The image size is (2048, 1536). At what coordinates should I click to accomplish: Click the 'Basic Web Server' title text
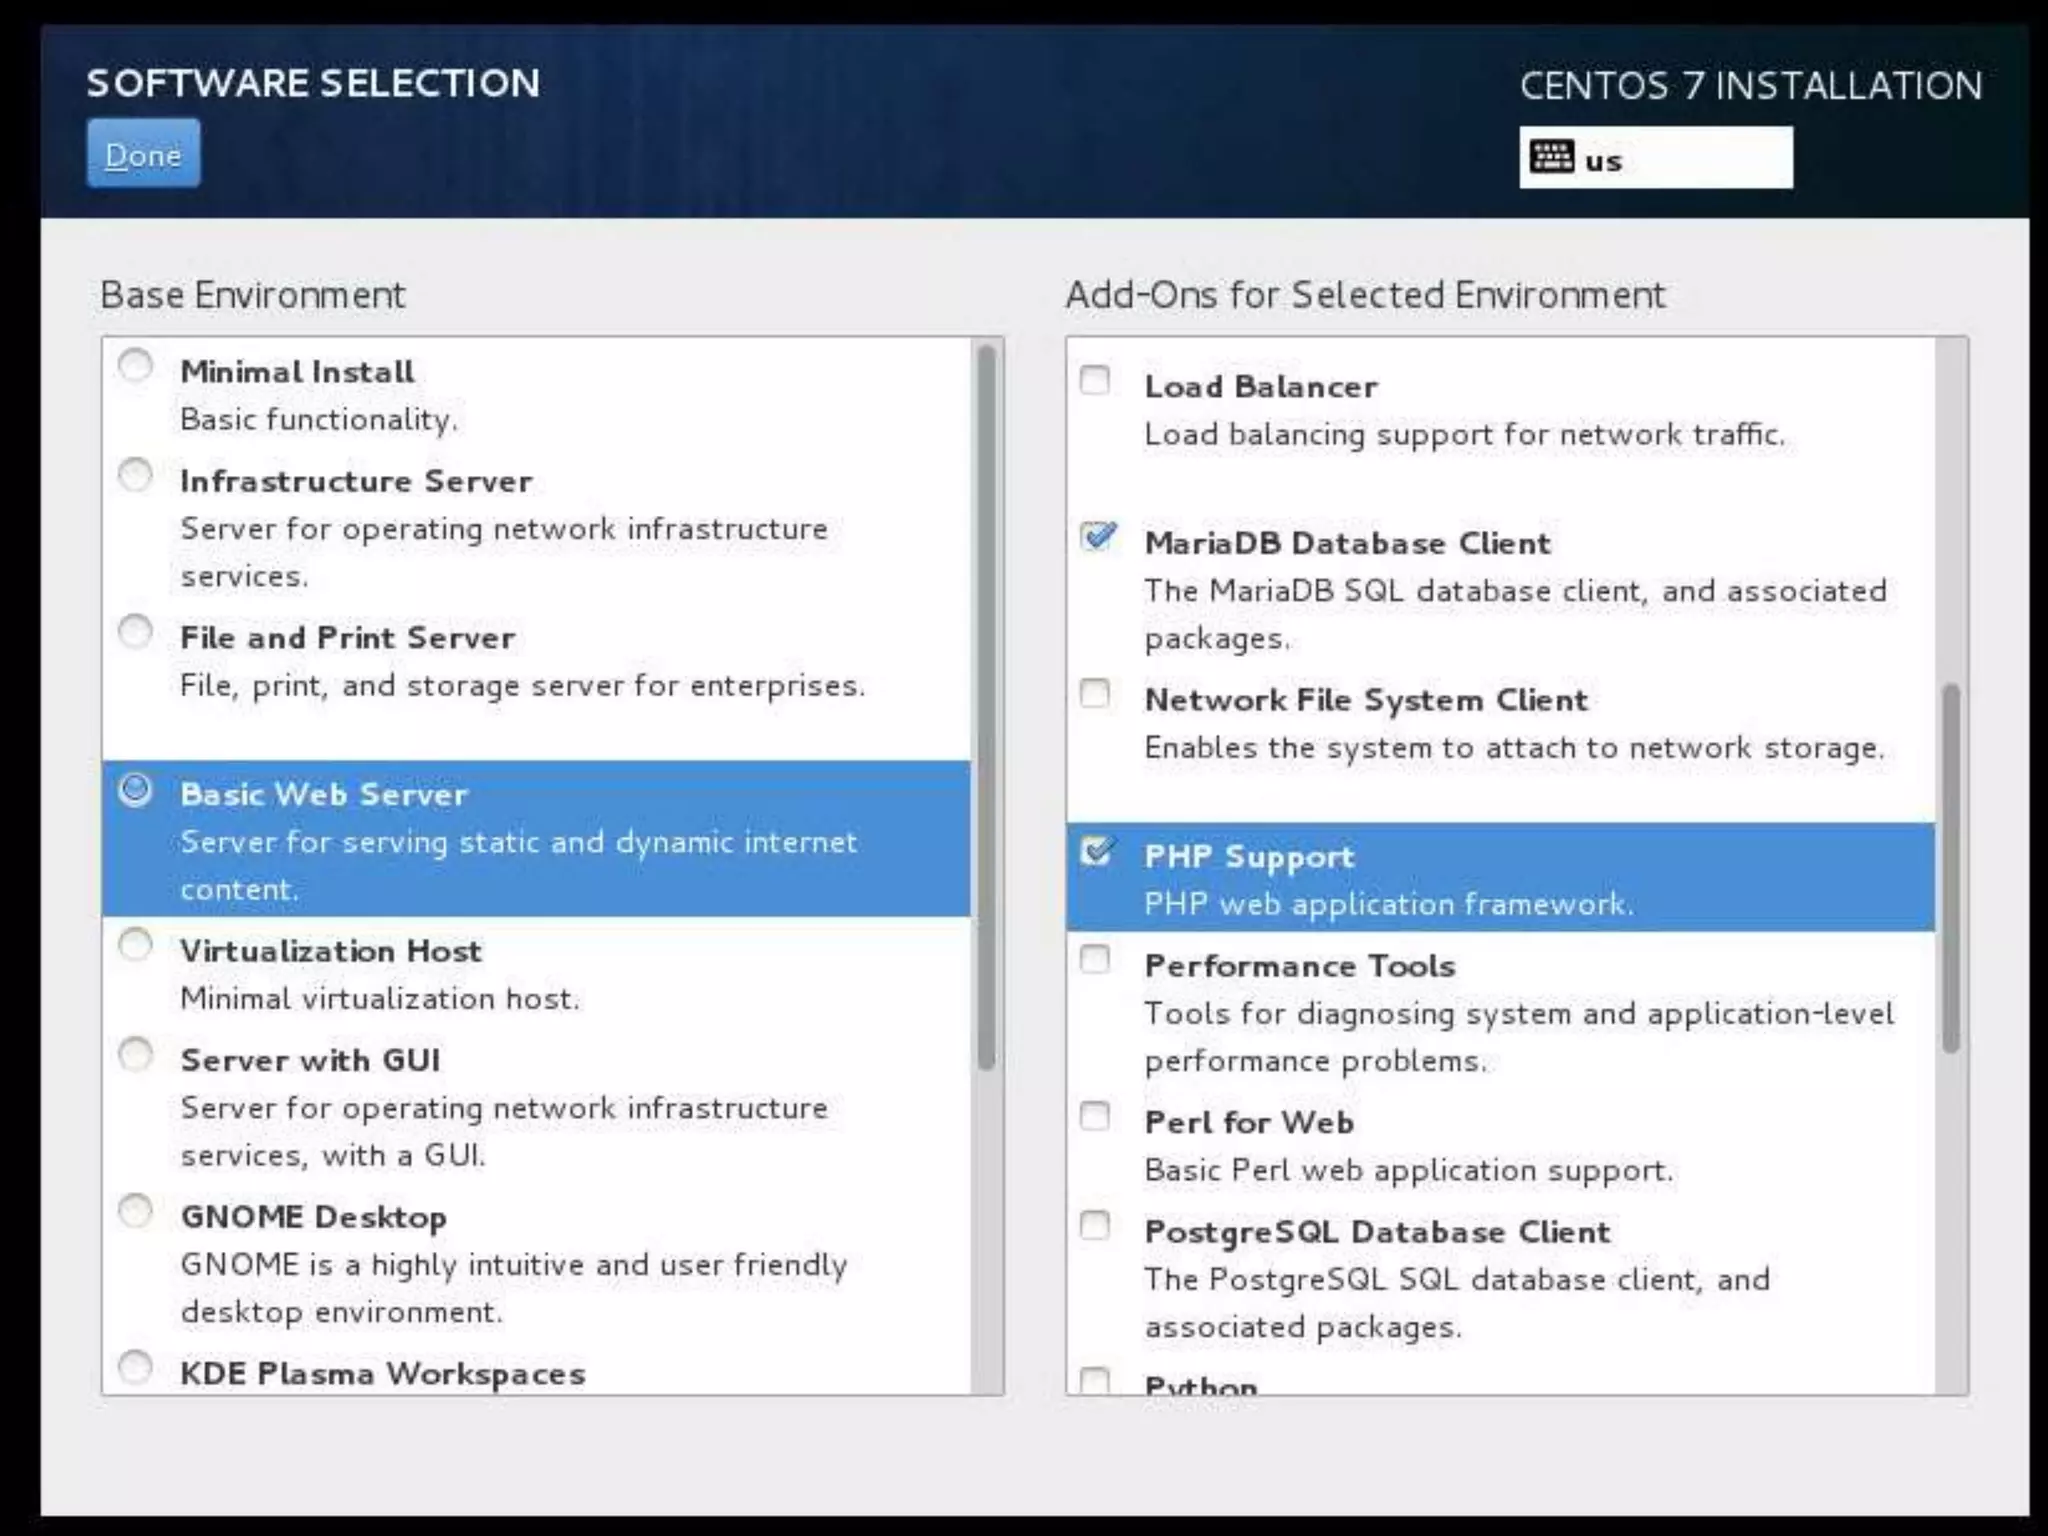(324, 794)
